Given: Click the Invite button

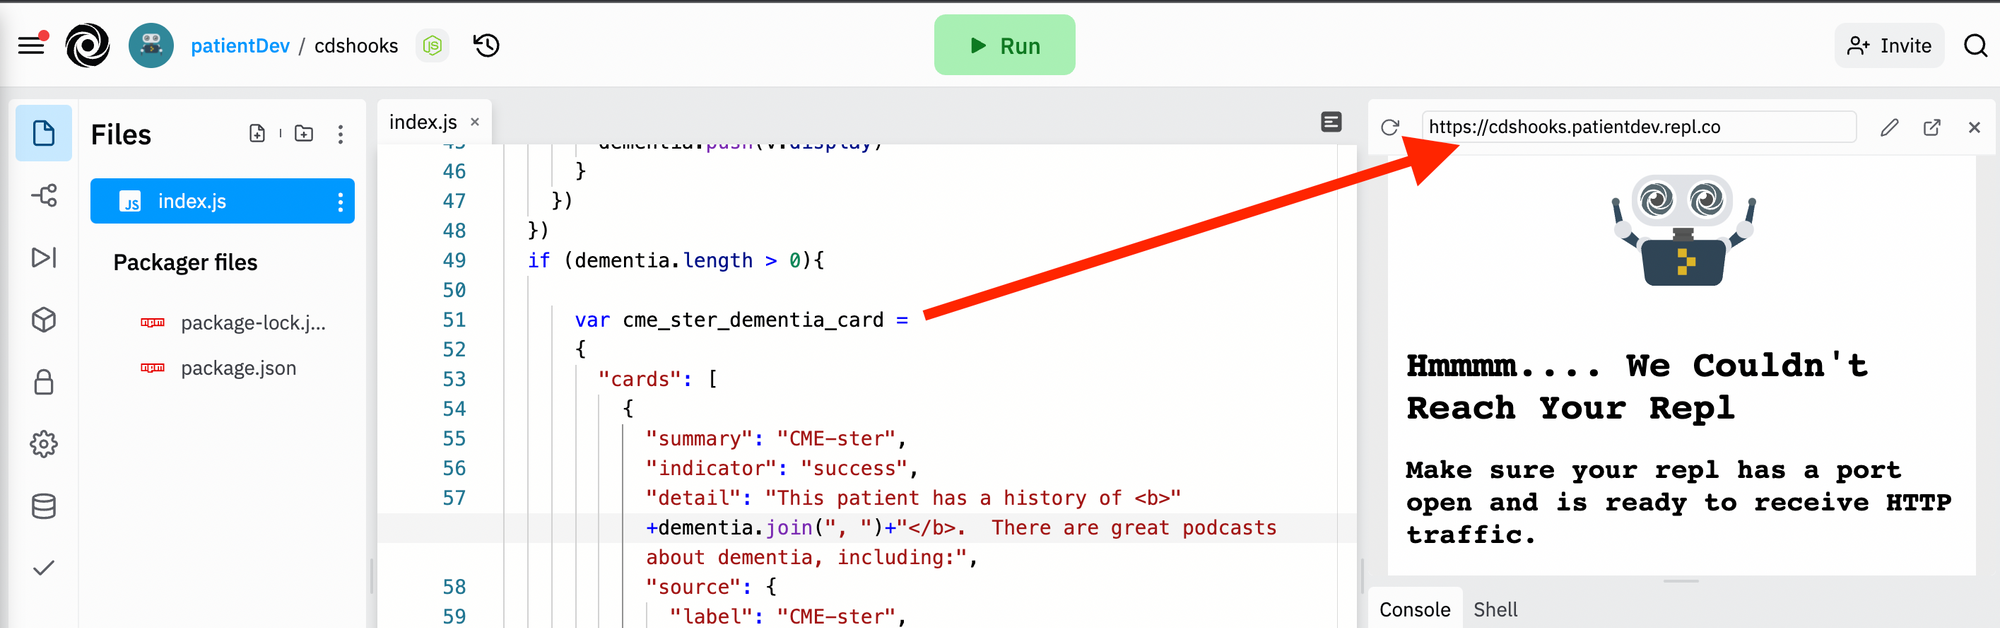Looking at the screenshot, I should tap(1889, 46).
